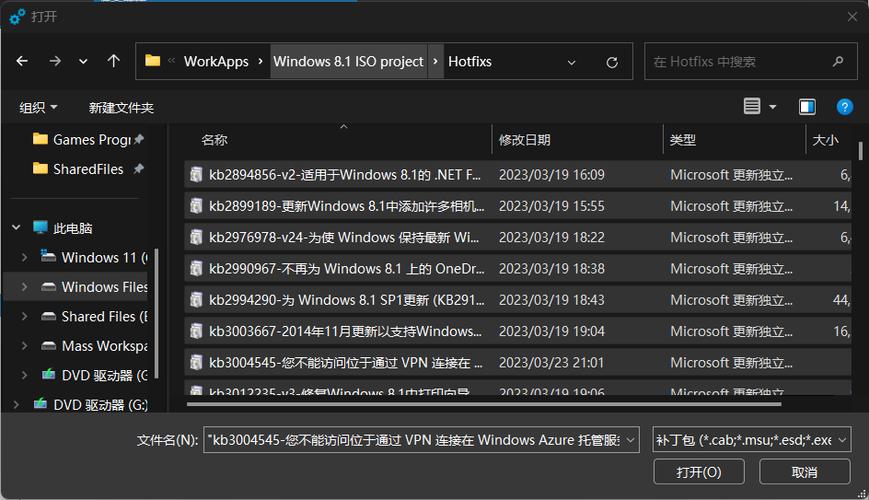Image resolution: width=869 pixels, height=500 pixels.
Task: Collapse the 此电脑 tree node
Action: (16, 227)
